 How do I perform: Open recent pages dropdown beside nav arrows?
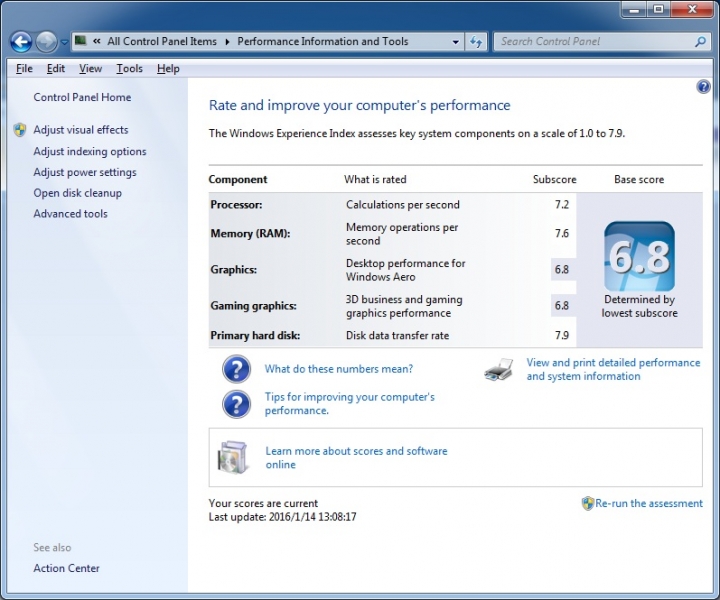[x=64, y=42]
